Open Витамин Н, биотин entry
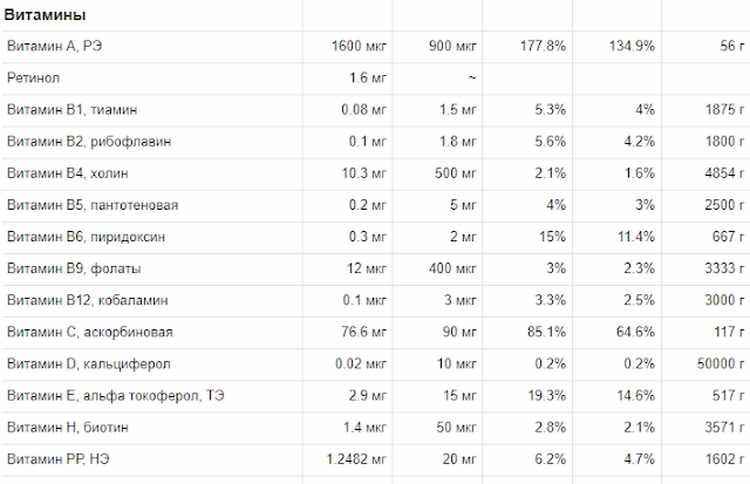 pyautogui.click(x=67, y=428)
